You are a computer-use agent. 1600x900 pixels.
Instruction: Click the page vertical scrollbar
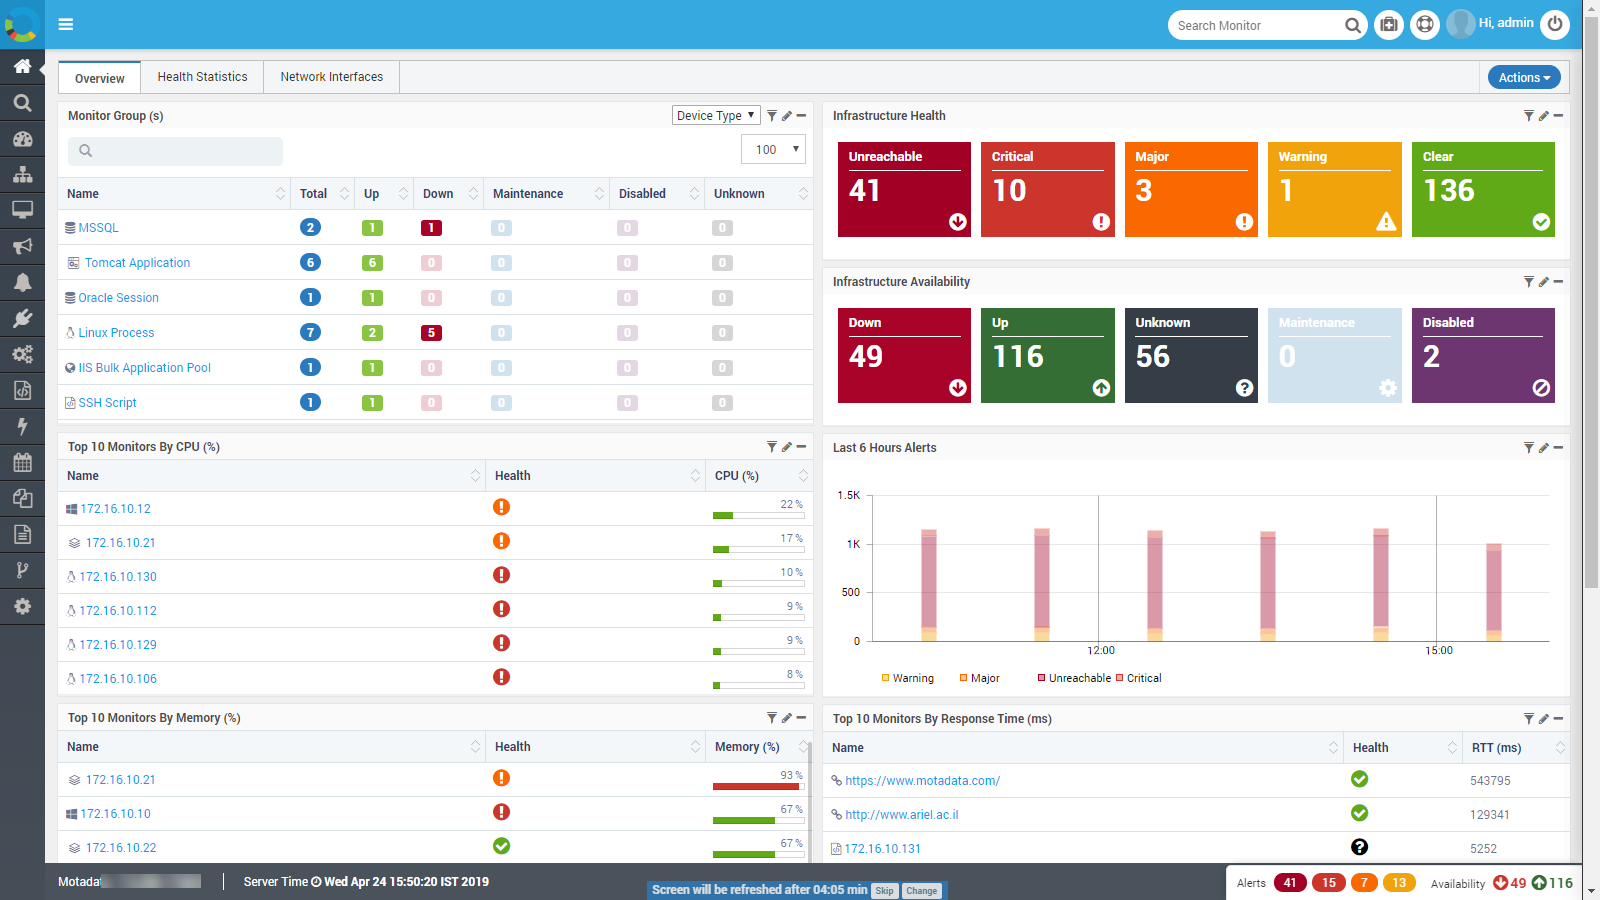[1591, 300]
